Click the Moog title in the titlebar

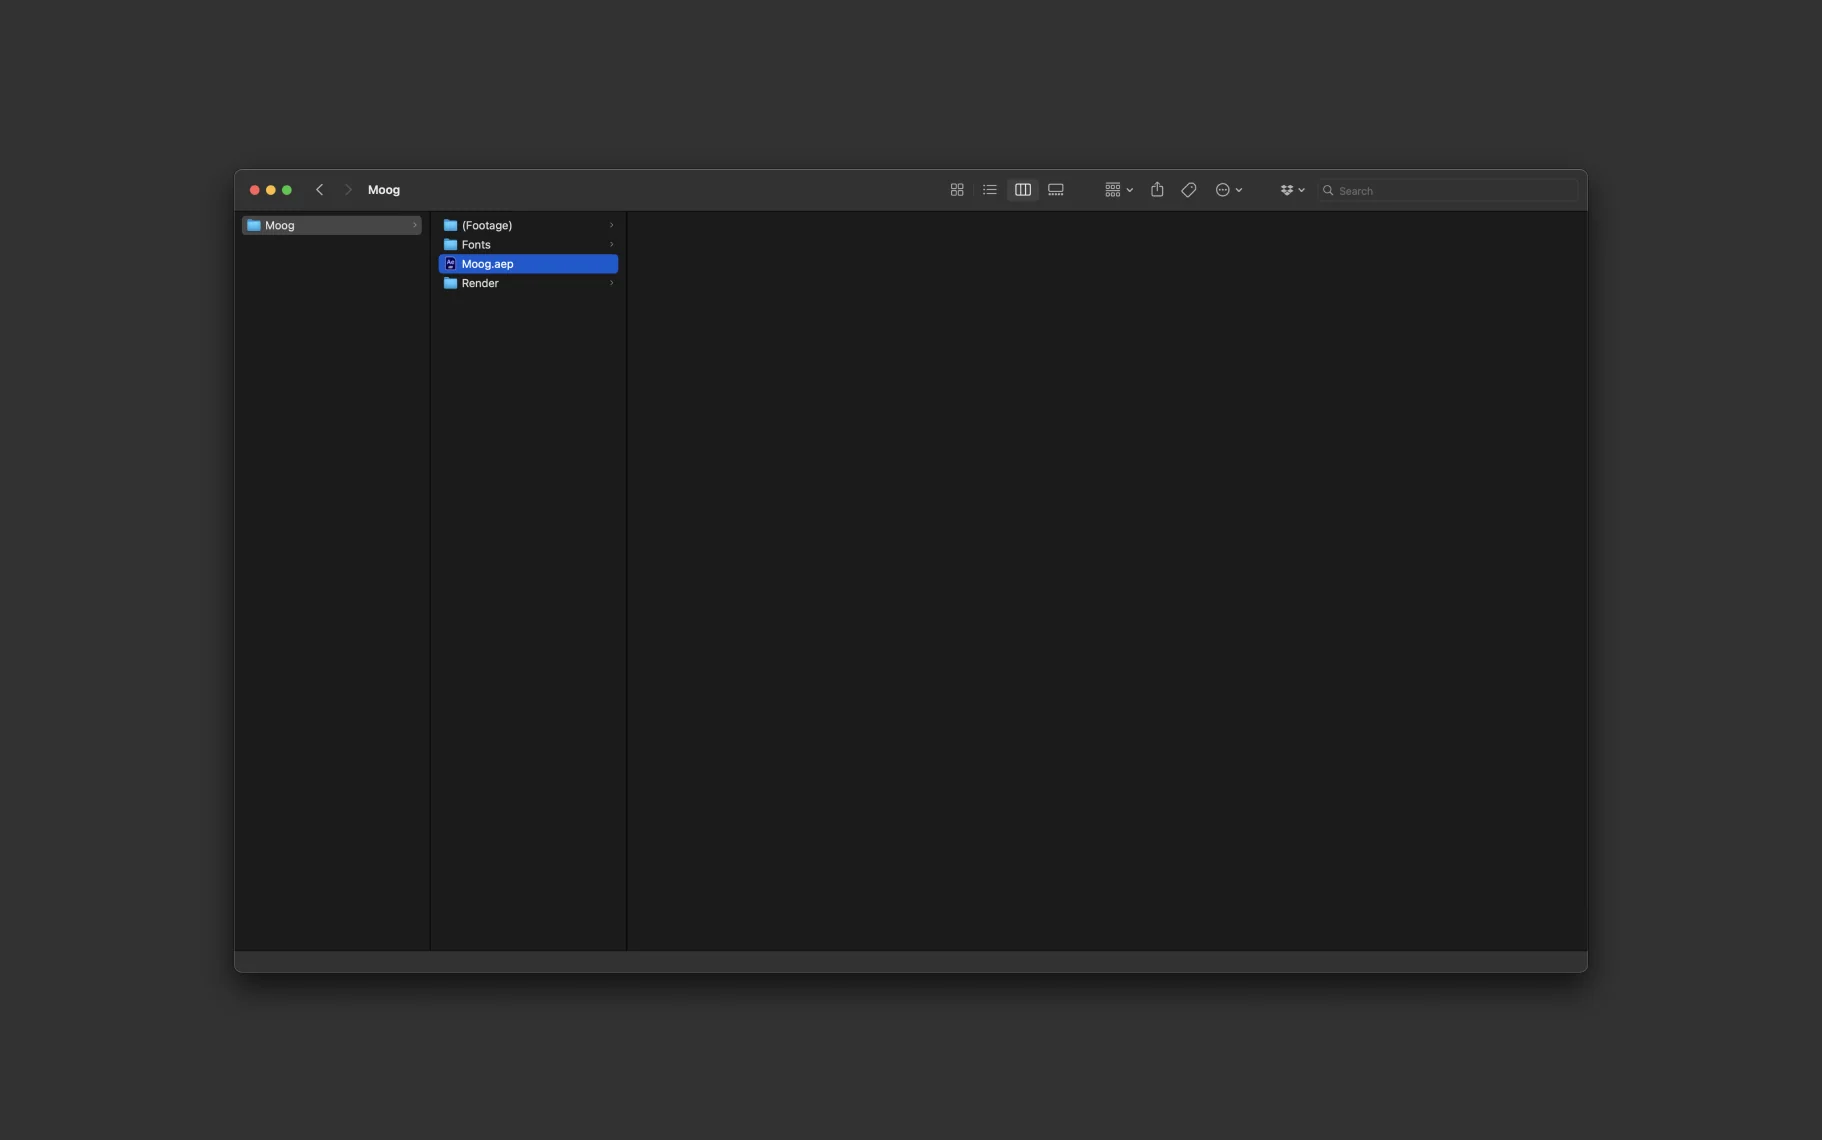(x=385, y=189)
